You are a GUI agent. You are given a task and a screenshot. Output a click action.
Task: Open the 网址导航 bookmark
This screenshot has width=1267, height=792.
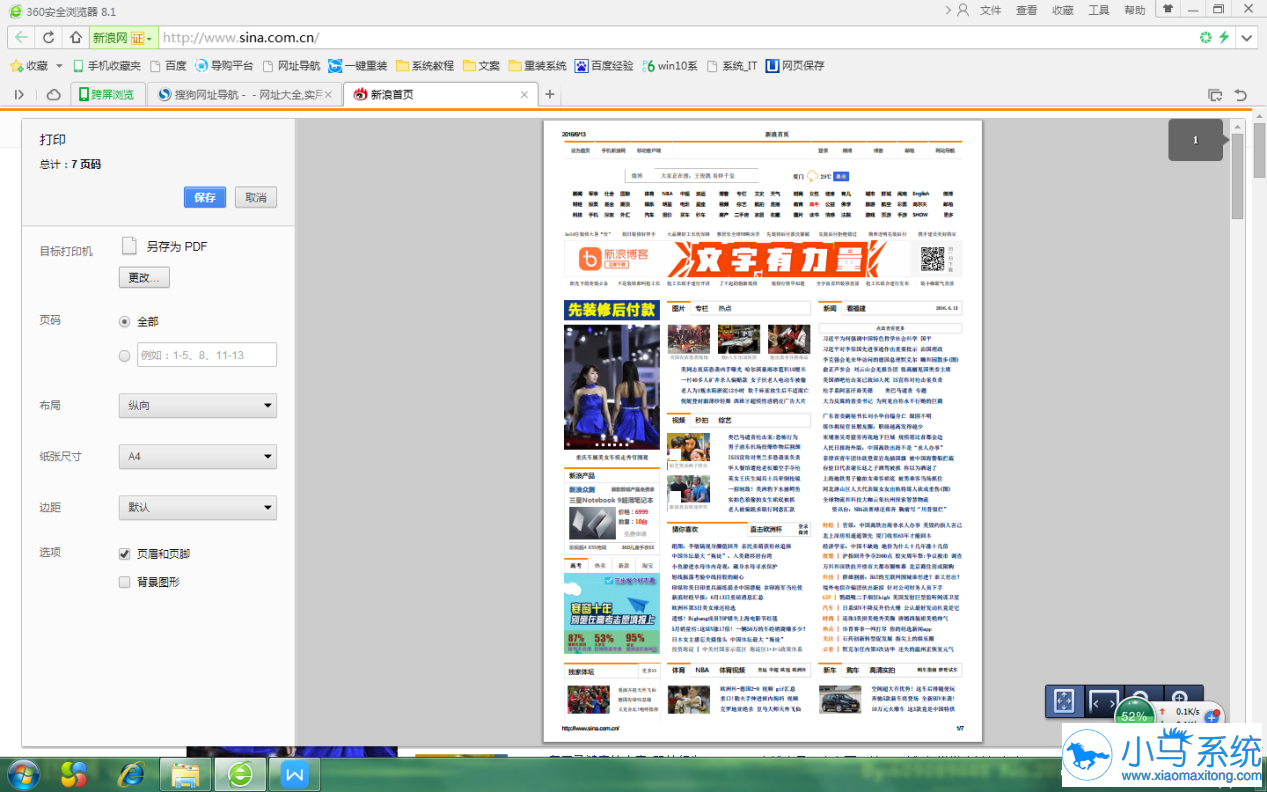tap(291, 66)
